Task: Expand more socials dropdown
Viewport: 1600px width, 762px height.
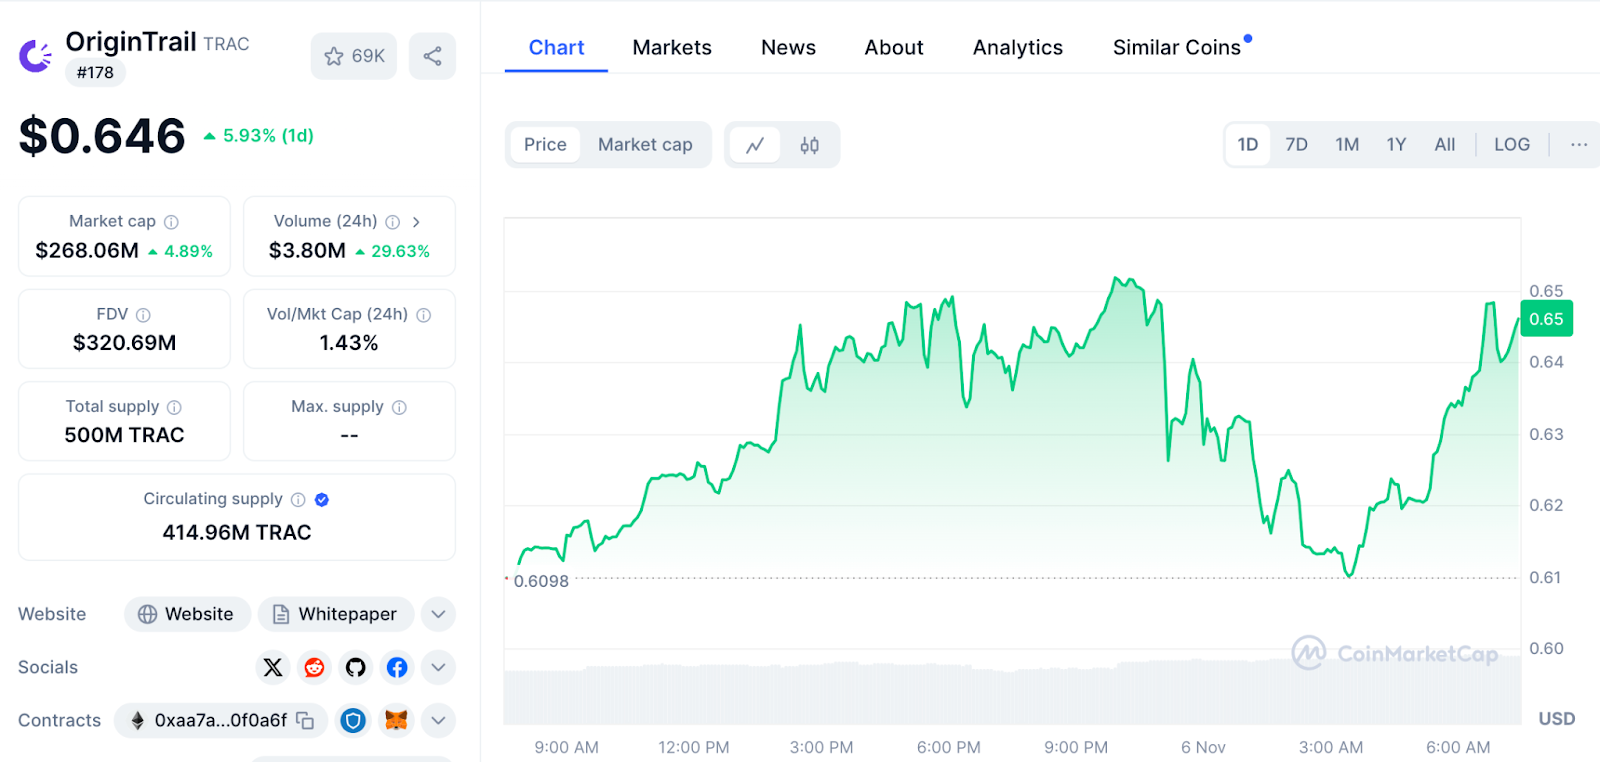Action: pos(438,667)
